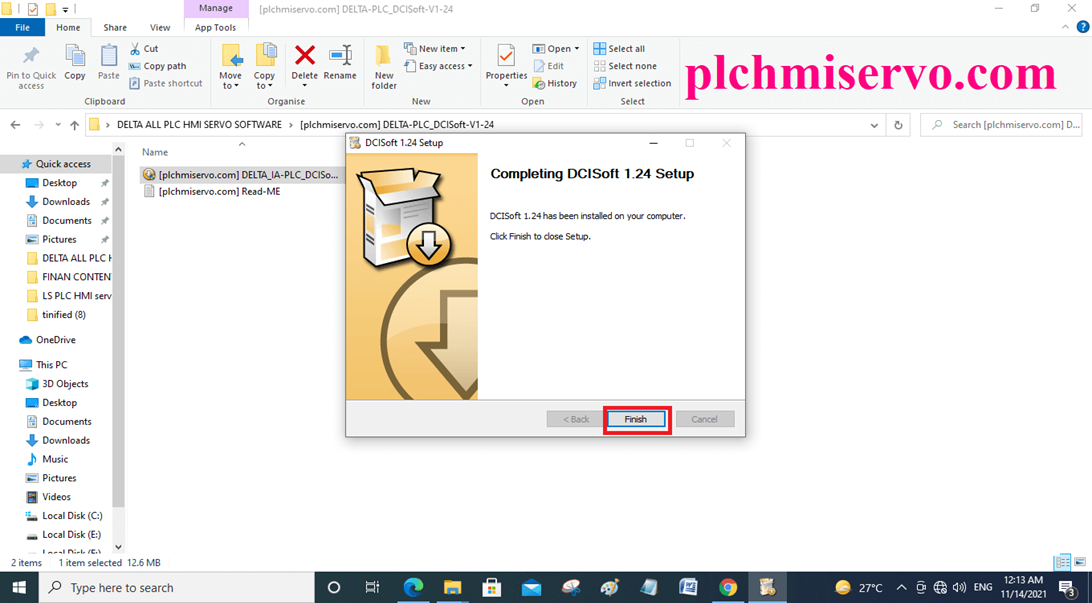Image resolution: width=1092 pixels, height=603 pixels.
Task: Open Microsoft Edge from taskbar
Action: (413, 588)
